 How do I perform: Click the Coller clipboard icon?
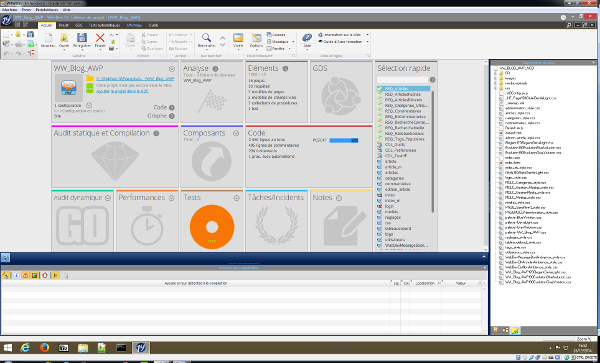tap(130, 37)
